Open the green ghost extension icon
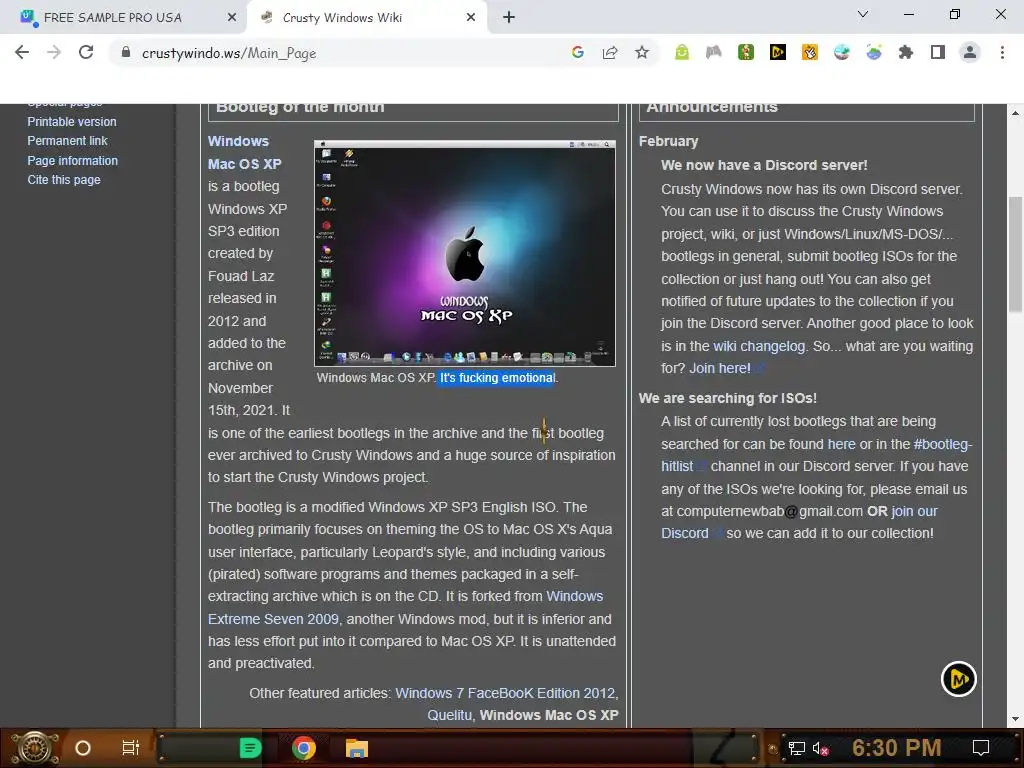This screenshot has height=768, width=1024. click(x=682, y=52)
